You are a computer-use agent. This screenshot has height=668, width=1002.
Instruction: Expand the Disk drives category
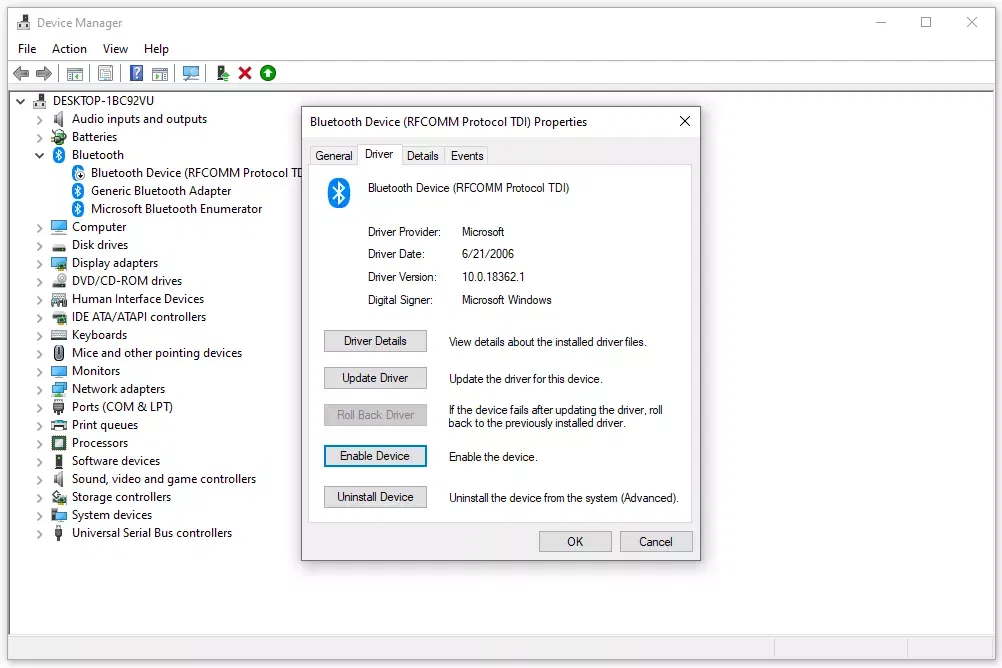pos(40,245)
